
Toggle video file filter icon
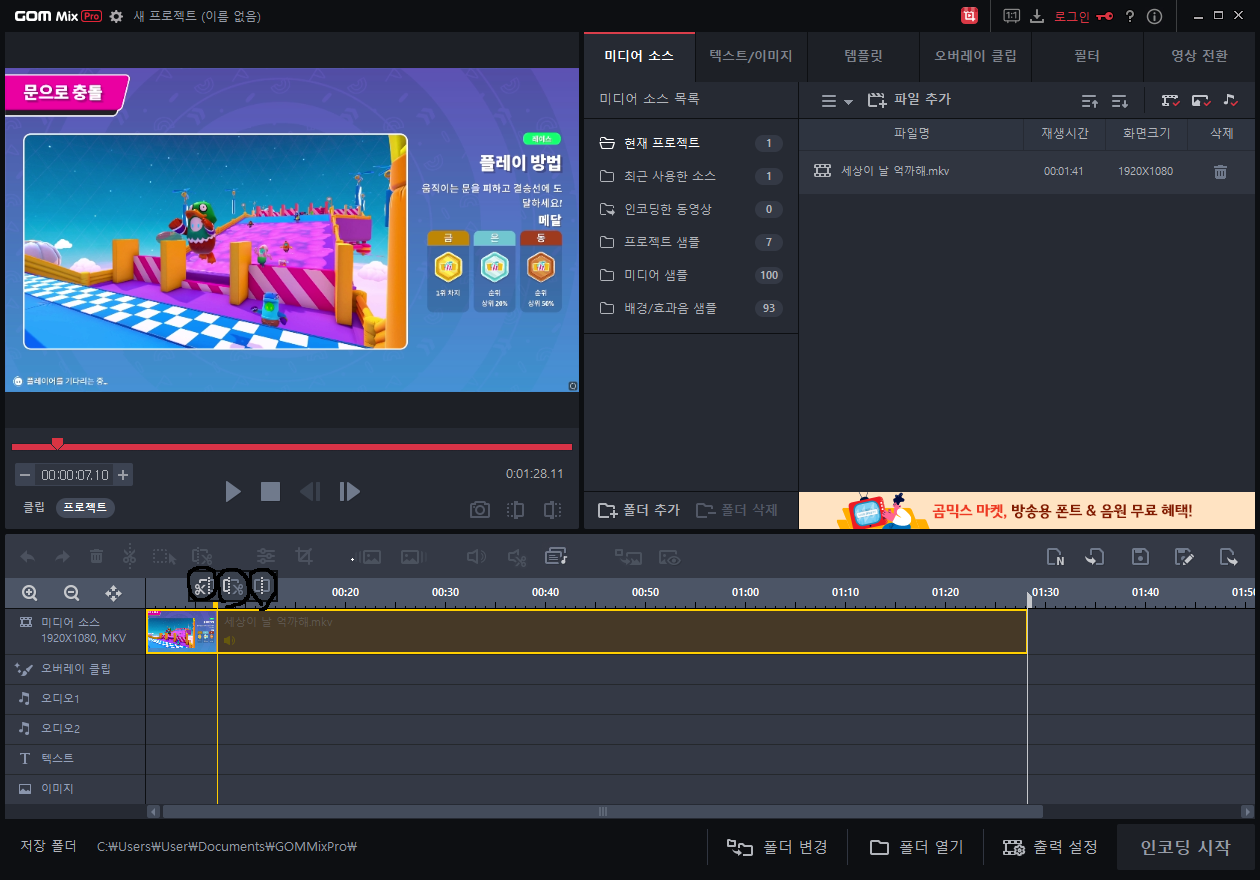[x=1170, y=101]
